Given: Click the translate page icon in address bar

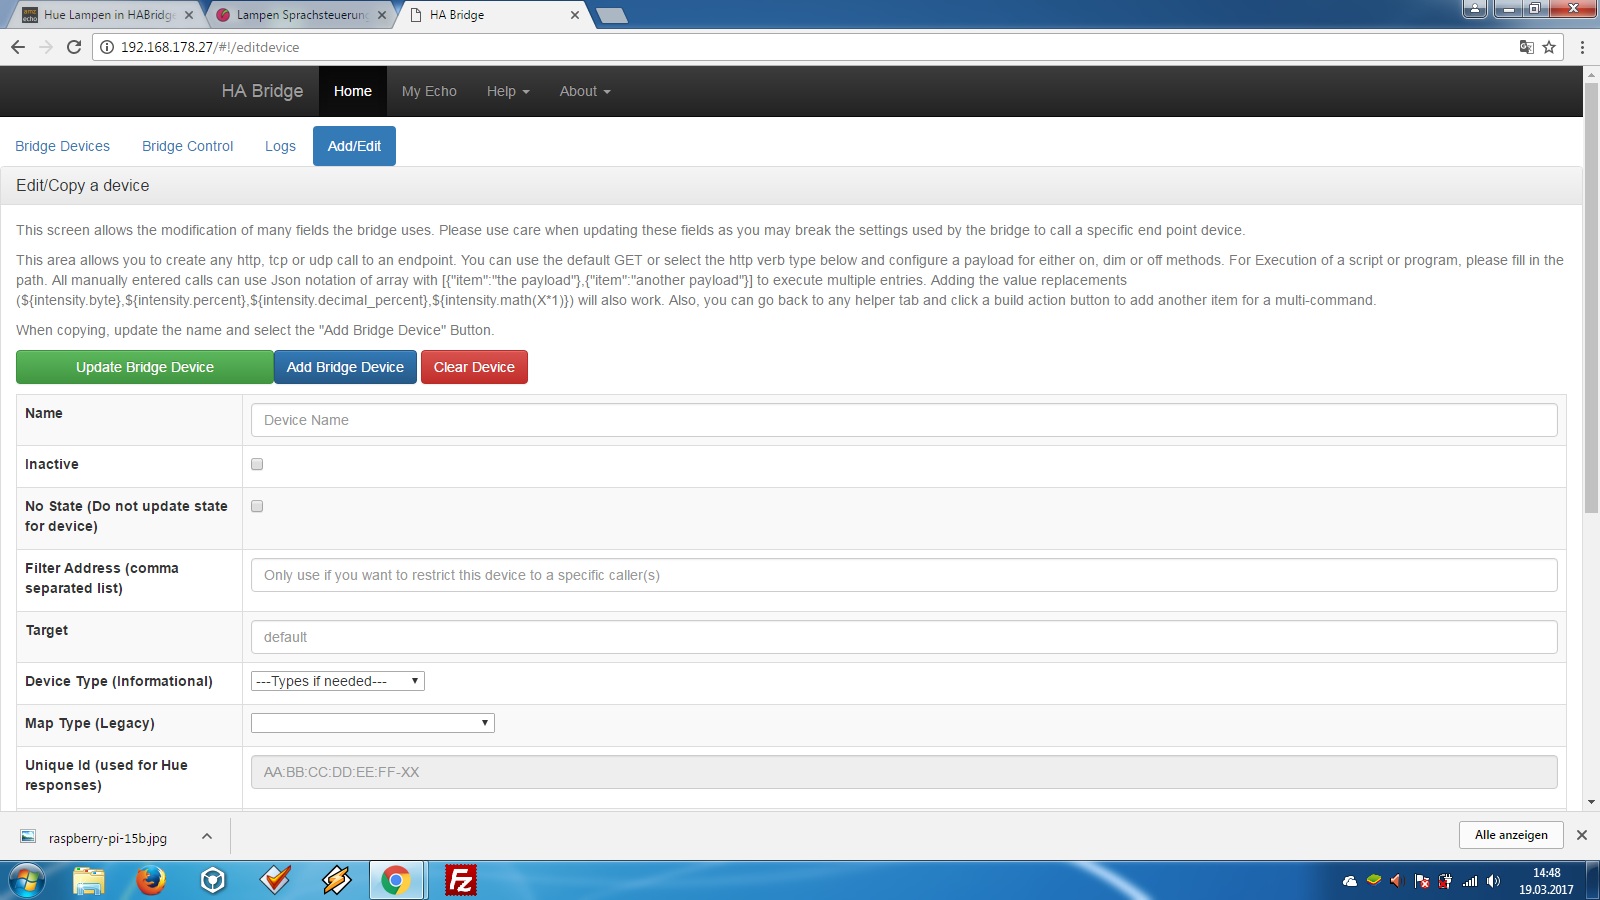Looking at the screenshot, I should pos(1526,47).
